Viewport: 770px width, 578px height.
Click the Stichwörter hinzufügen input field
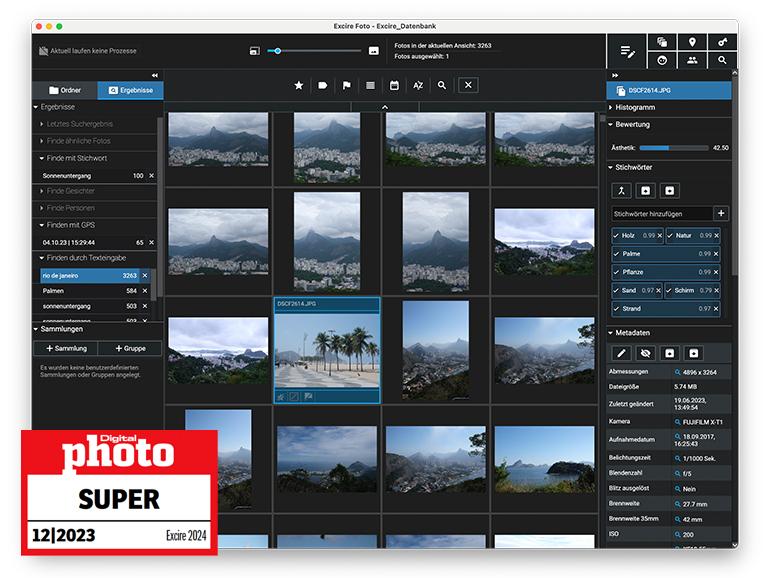(660, 214)
